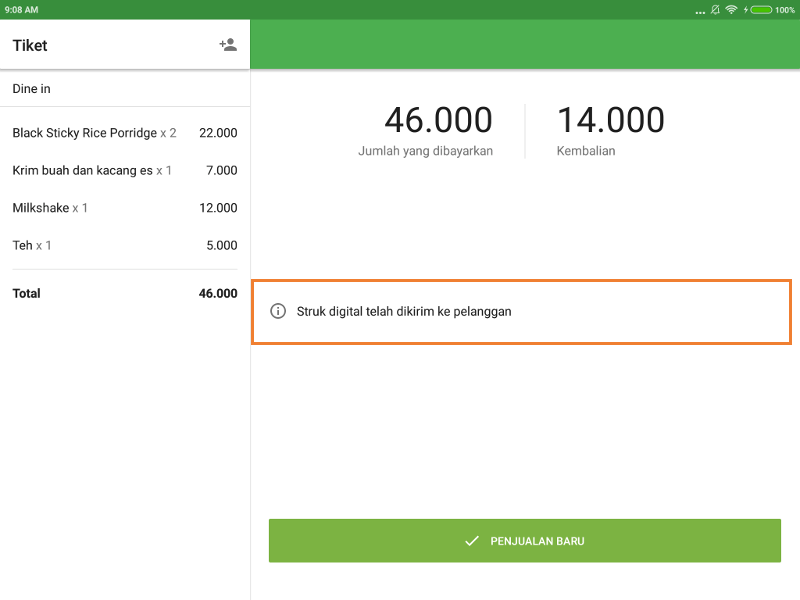Click the add customer icon
Screen dimensions: 800x600
pos(228,44)
